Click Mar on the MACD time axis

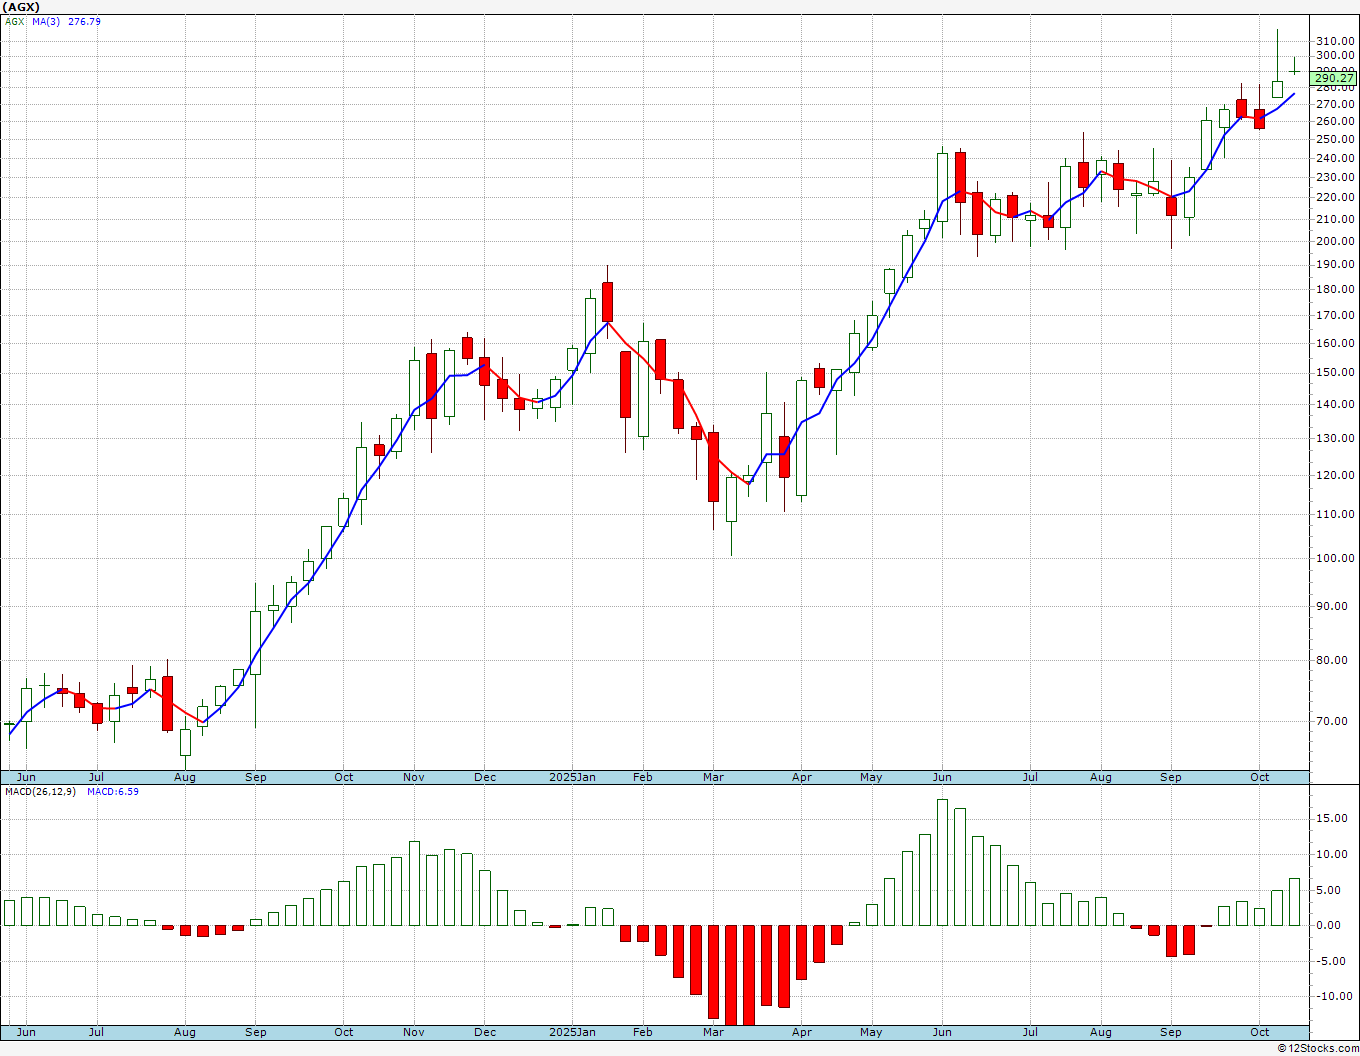713,1032
